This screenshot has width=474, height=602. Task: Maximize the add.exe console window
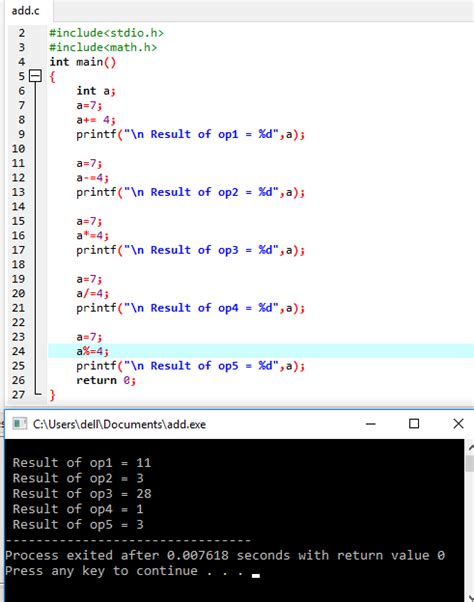[414, 424]
